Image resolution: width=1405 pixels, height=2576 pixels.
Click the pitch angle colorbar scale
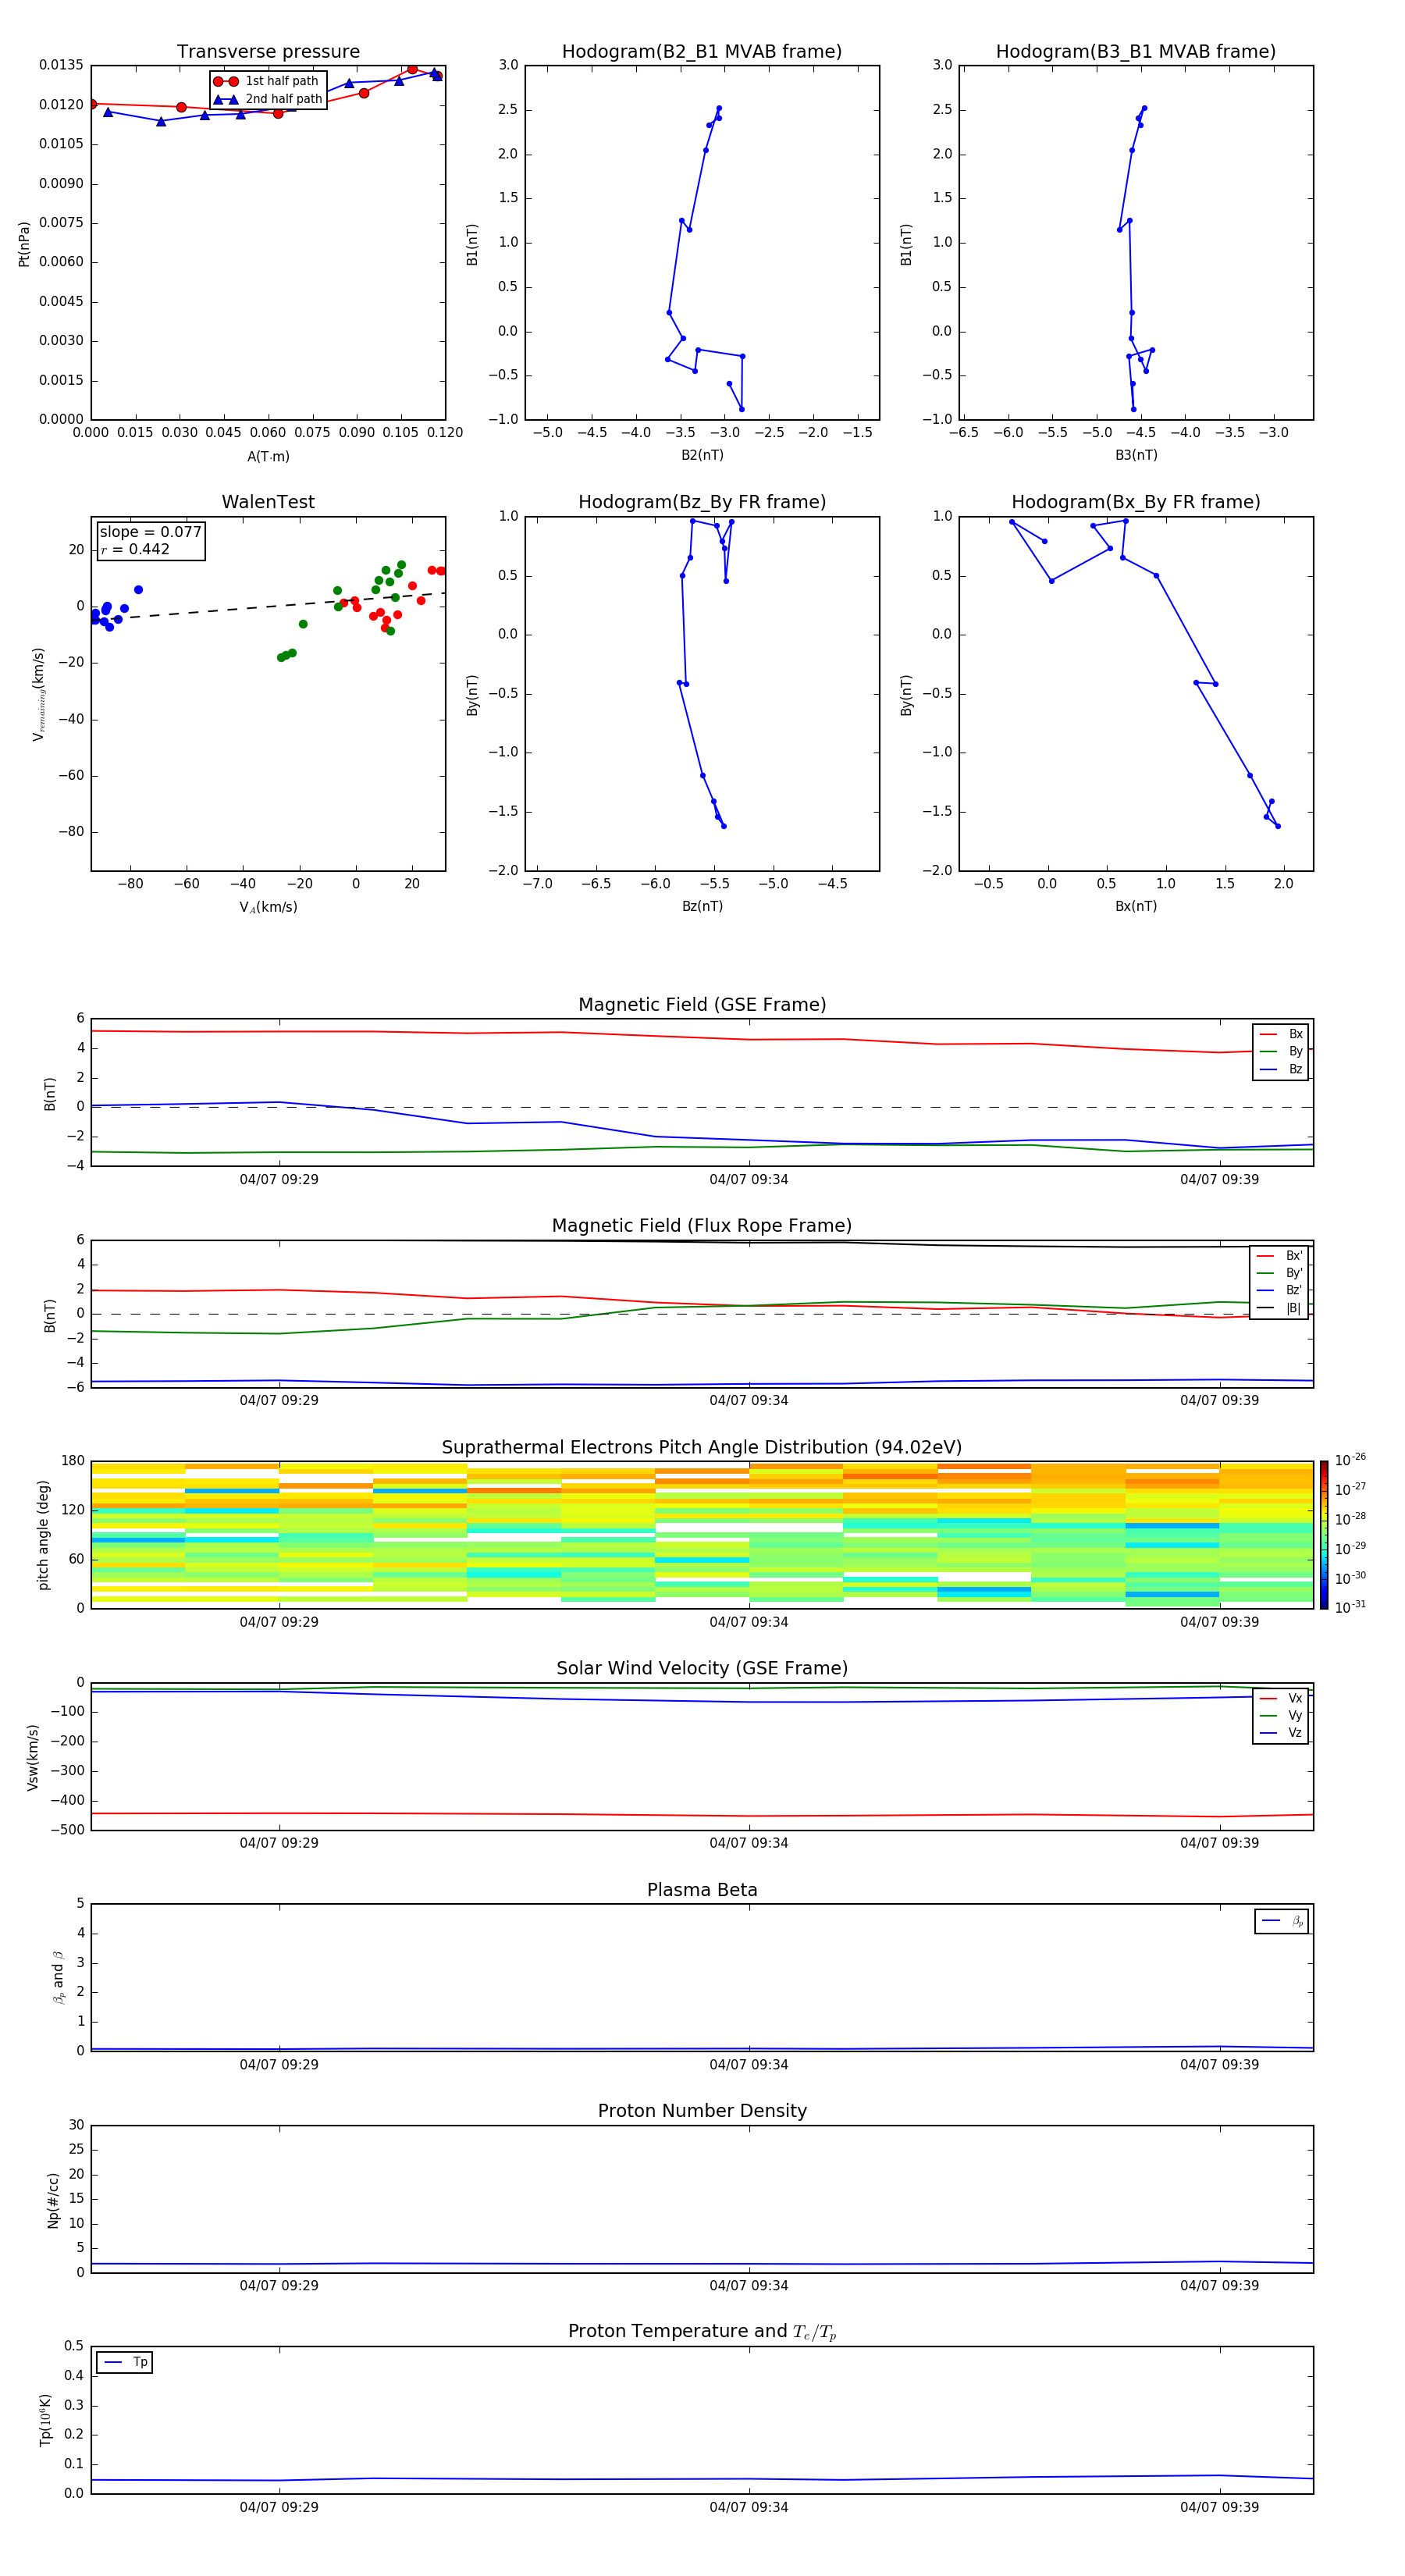(x=1324, y=1535)
